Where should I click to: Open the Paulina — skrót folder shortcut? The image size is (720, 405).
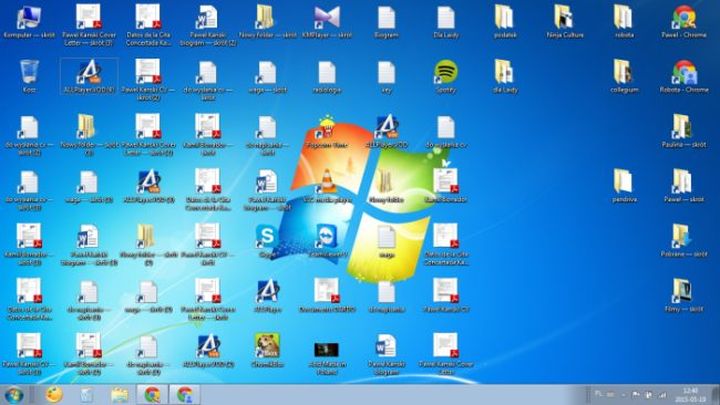coord(684,131)
